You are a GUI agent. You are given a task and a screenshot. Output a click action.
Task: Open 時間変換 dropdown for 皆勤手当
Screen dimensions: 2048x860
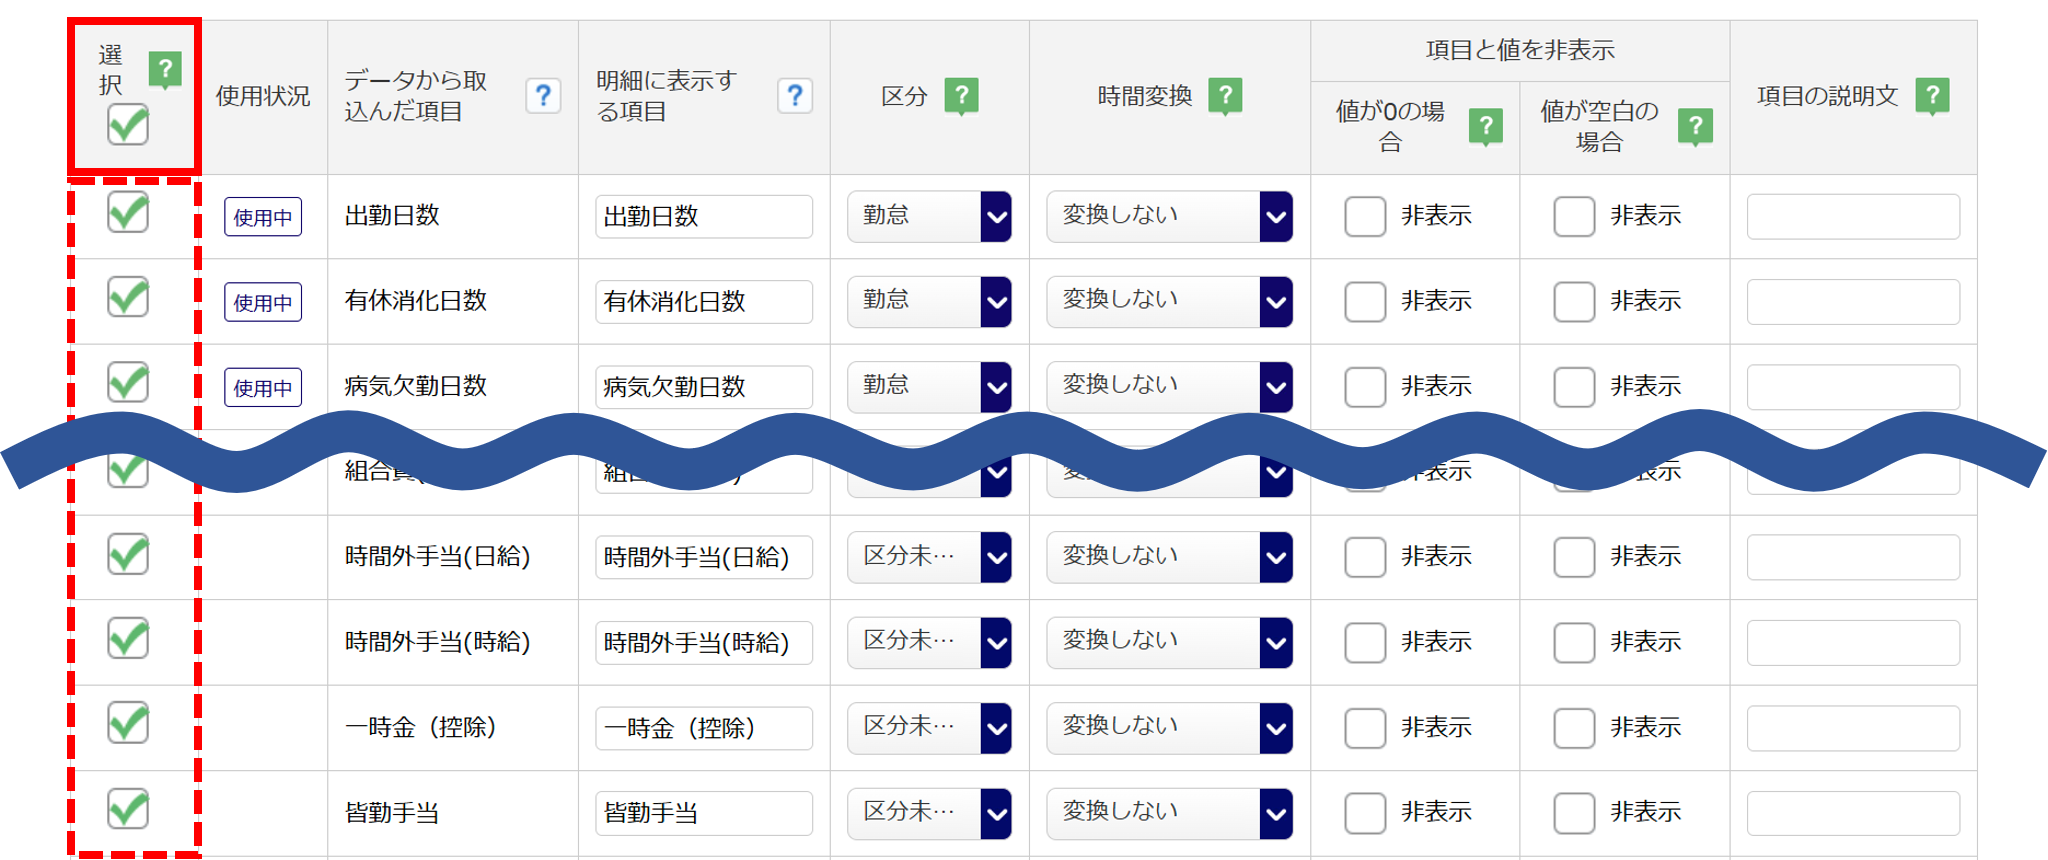click(x=1170, y=813)
